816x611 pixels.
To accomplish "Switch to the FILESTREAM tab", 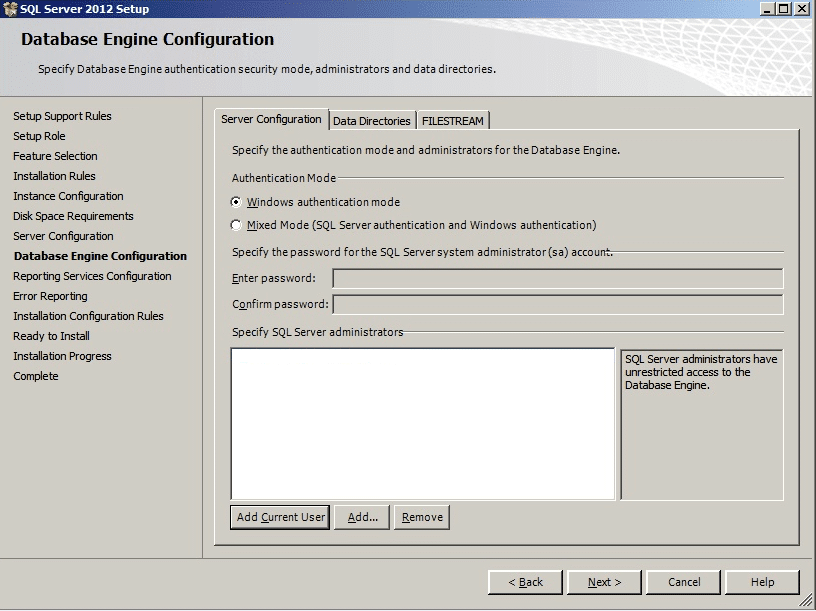I will point(455,119).
